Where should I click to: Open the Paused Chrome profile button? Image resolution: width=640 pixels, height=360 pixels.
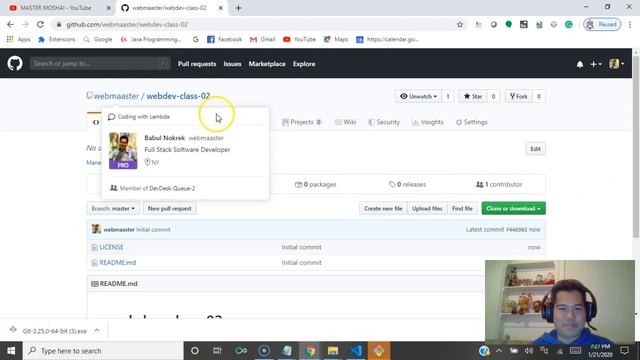pos(602,24)
